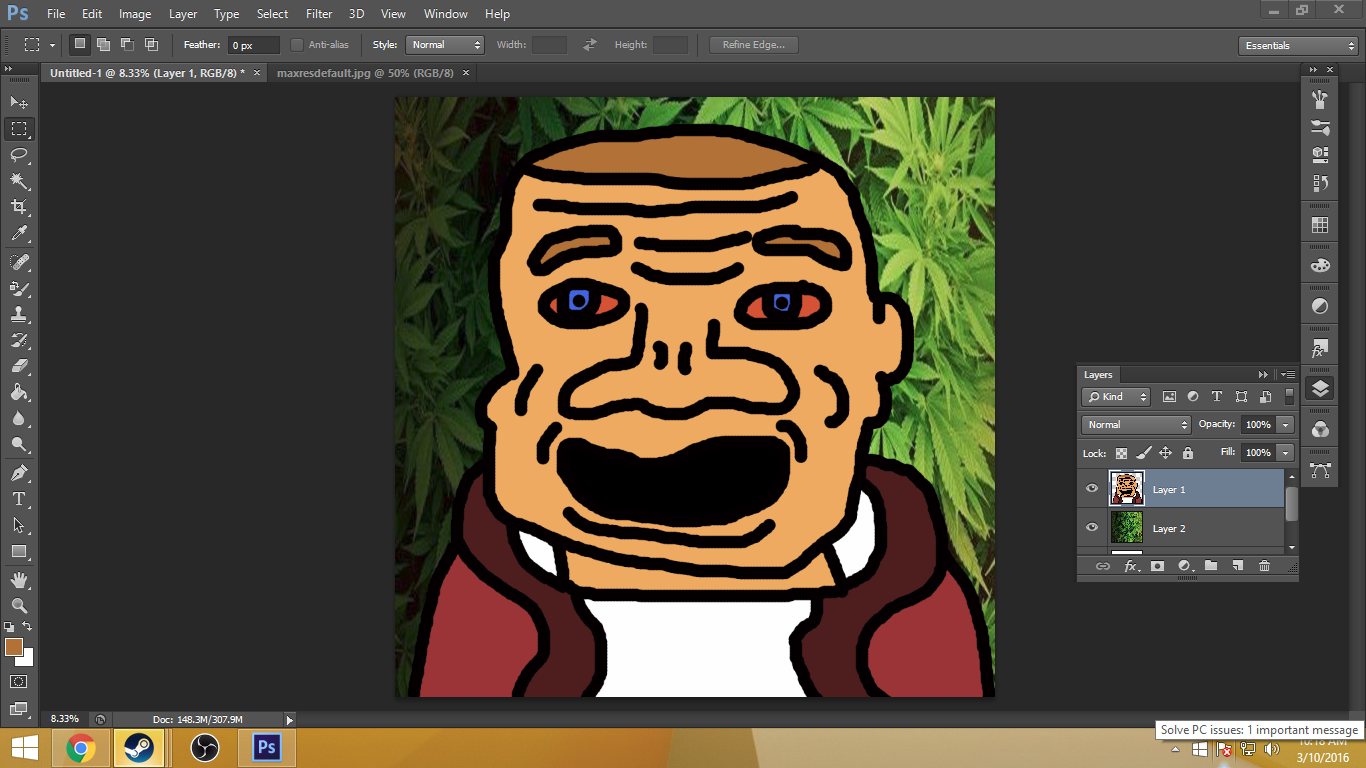
Task: Hide Layer 1 with eye icon
Action: pyautogui.click(x=1092, y=489)
